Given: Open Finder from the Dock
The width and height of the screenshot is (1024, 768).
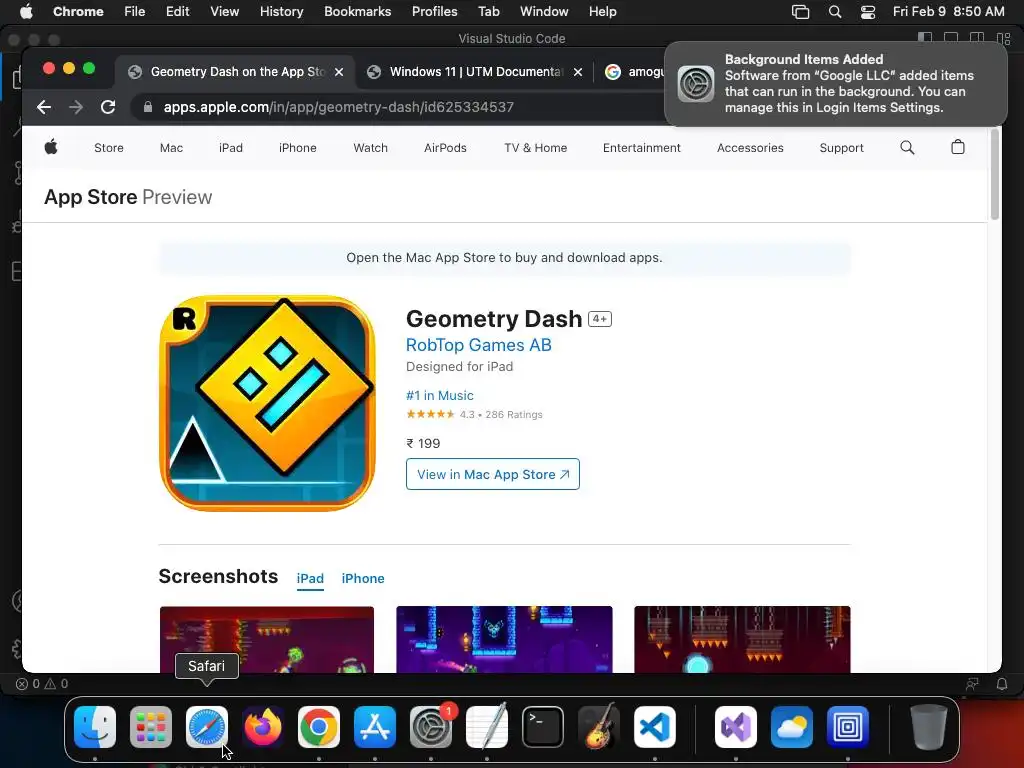Looking at the screenshot, I should 95,727.
